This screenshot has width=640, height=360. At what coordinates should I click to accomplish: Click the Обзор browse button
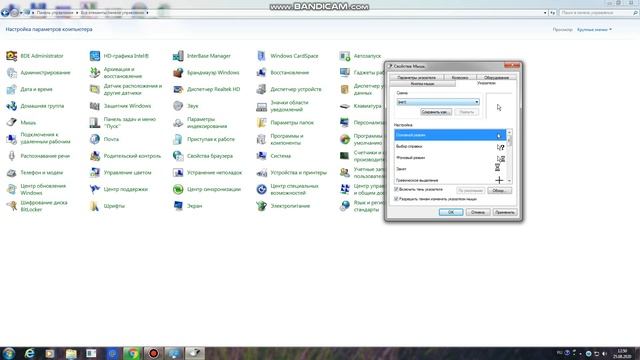[499, 191]
